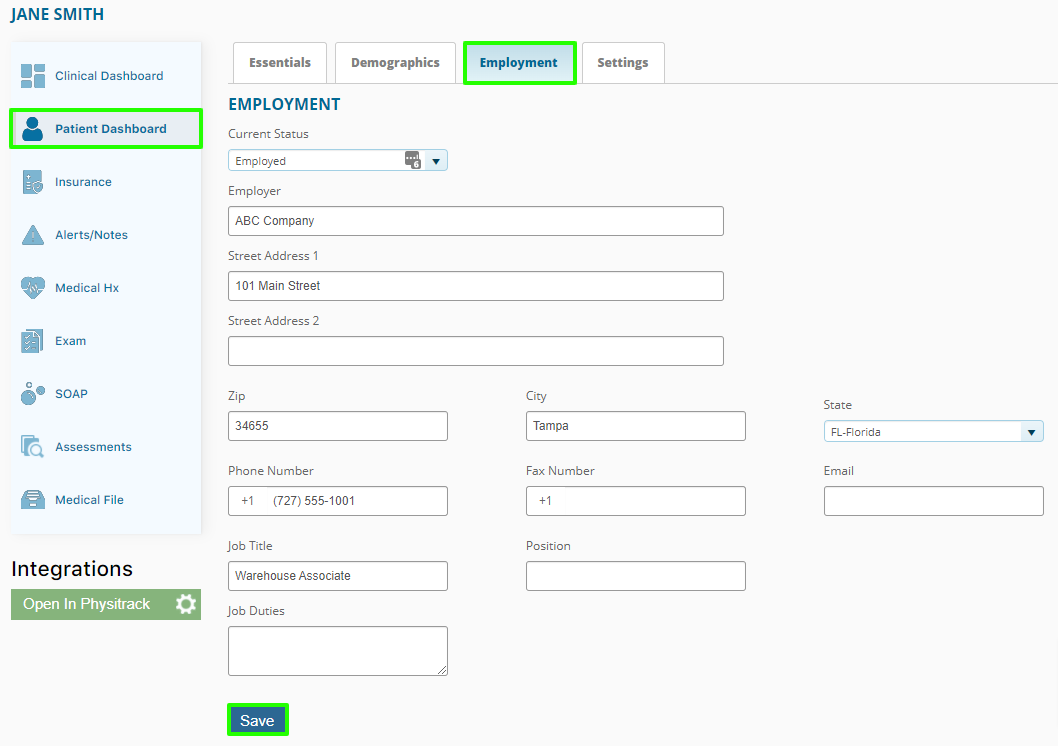This screenshot has height=746, width=1058.
Task: Click the Job Duties text area
Action: 338,651
